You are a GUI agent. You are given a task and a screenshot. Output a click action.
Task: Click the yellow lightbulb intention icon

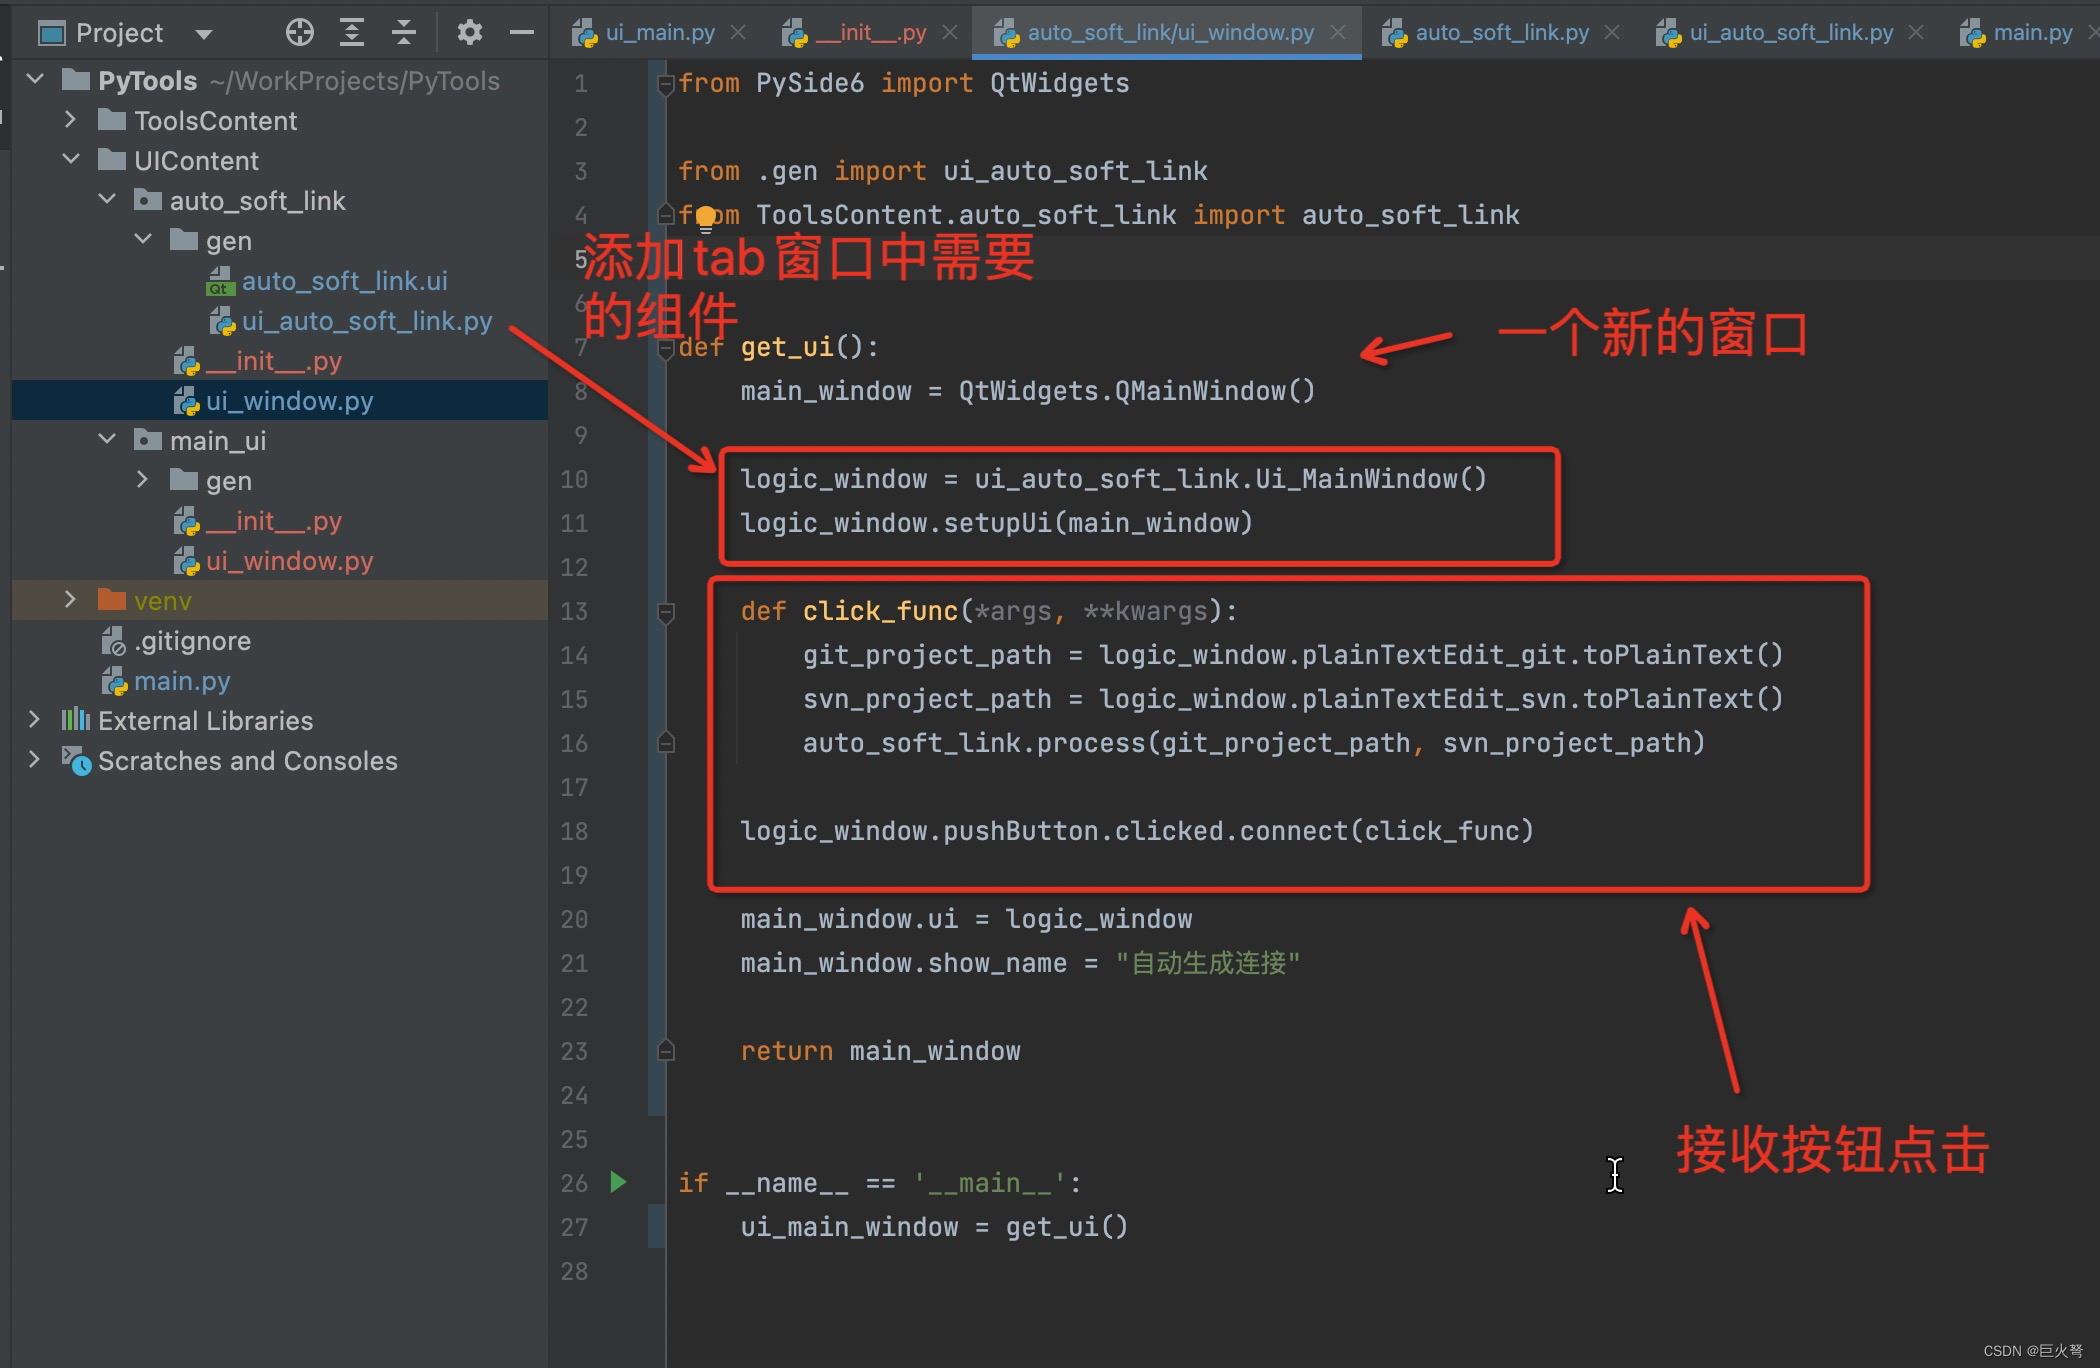click(706, 218)
